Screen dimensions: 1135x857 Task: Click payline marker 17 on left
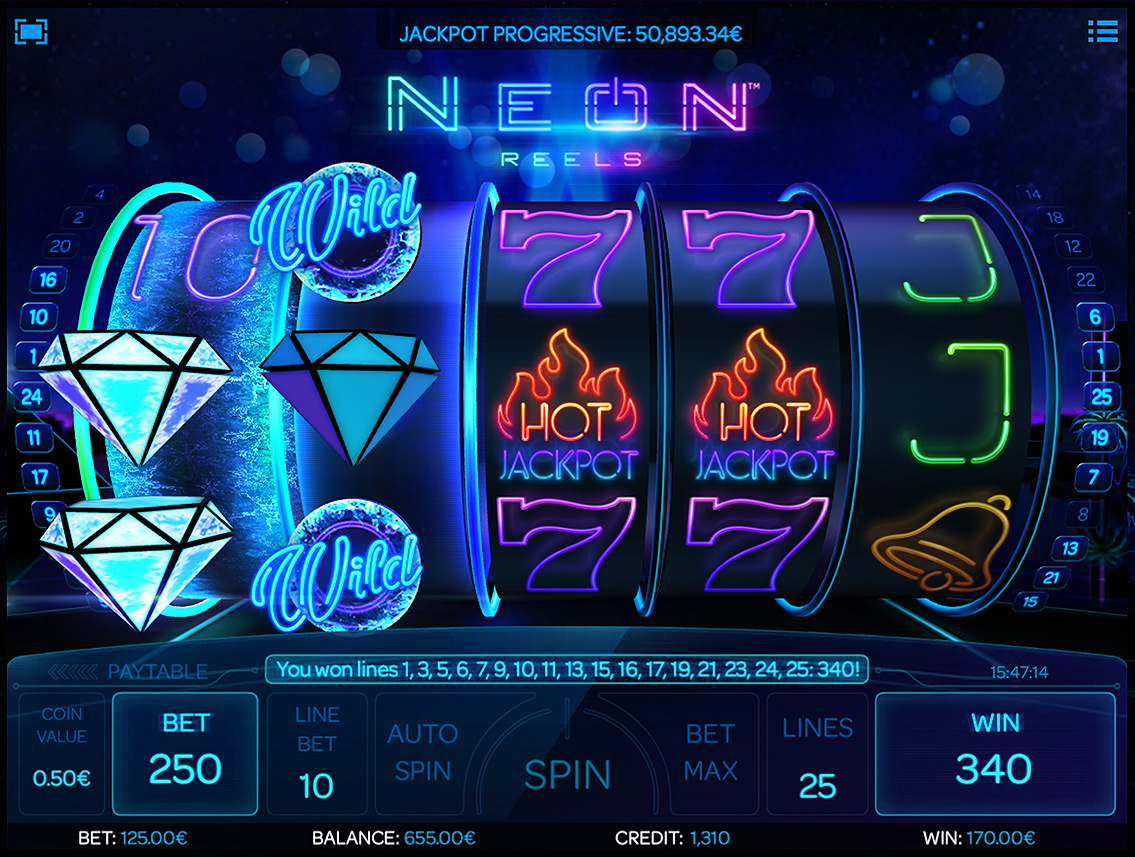pyautogui.click(x=39, y=476)
